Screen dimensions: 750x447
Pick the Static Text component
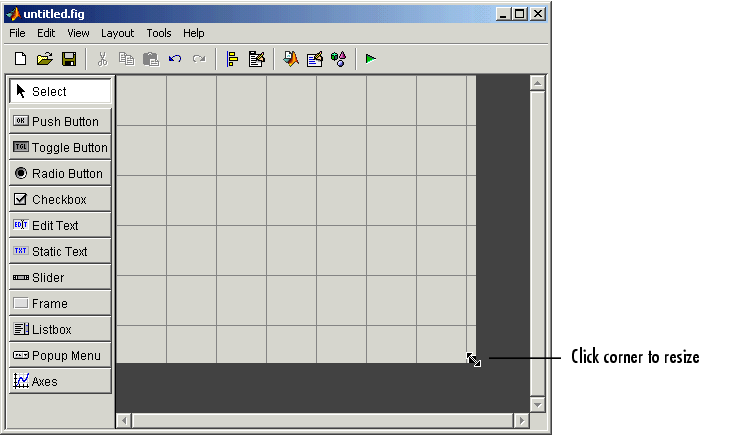click(x=60, y=251)
